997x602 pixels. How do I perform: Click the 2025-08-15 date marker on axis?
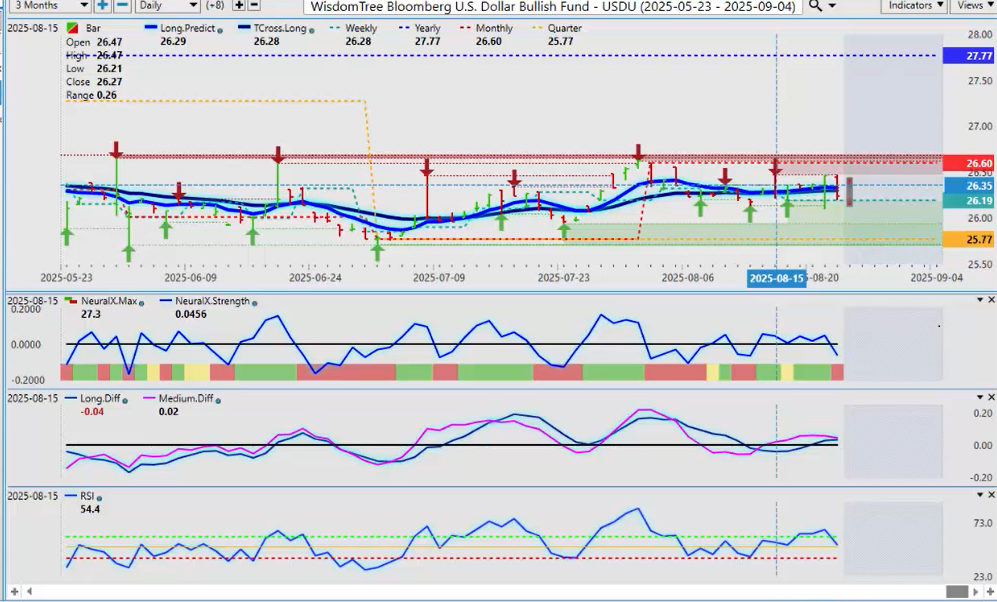777,277
